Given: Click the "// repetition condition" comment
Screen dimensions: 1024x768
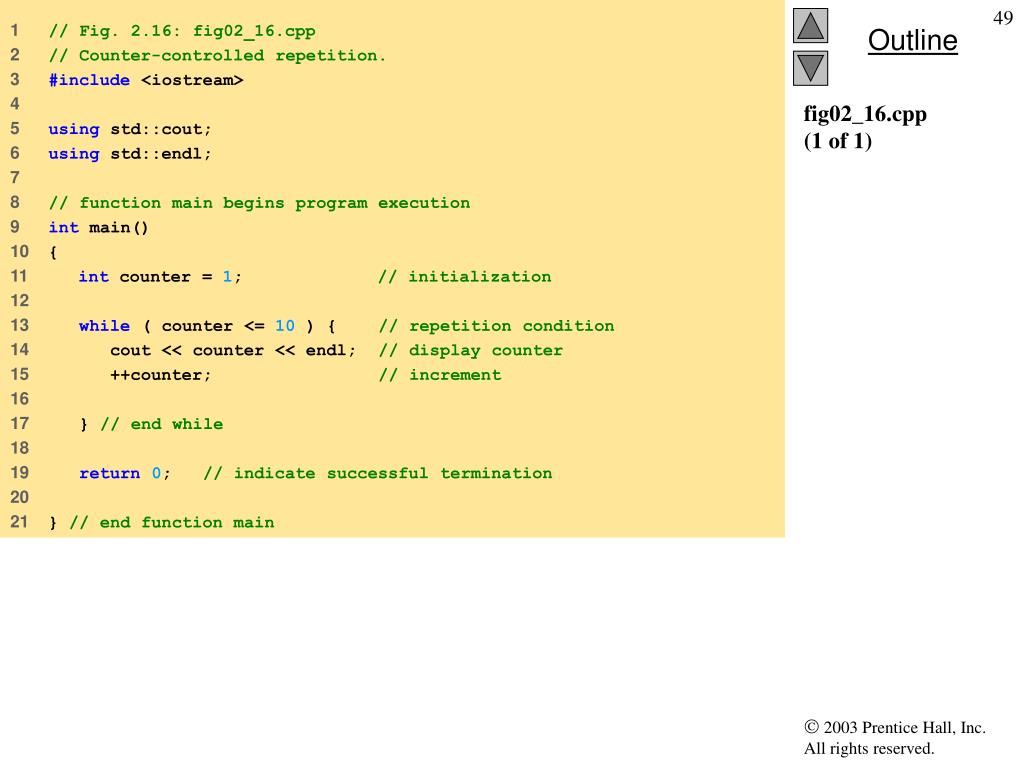Looking at the screenshot, I should tap(496, 326).
